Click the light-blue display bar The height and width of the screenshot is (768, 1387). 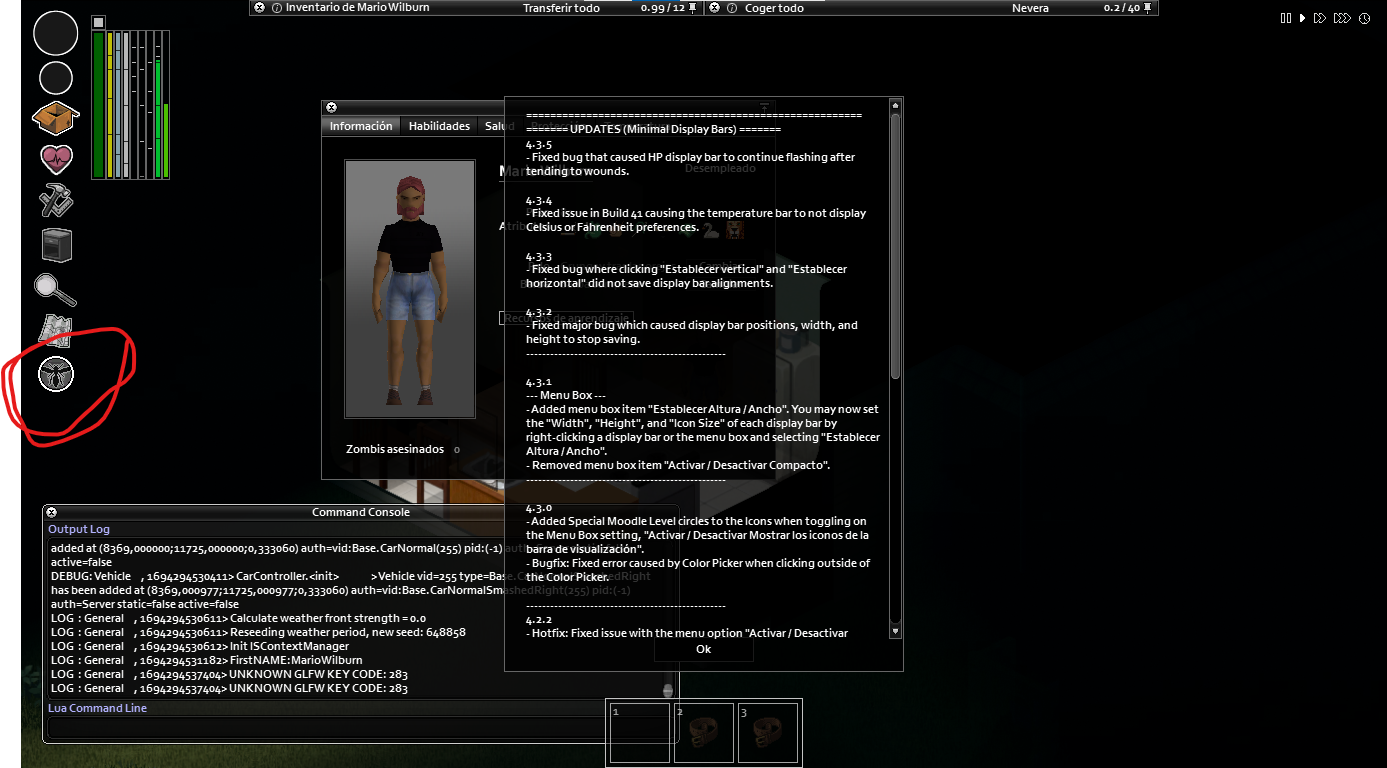click(x=118, y=105)
